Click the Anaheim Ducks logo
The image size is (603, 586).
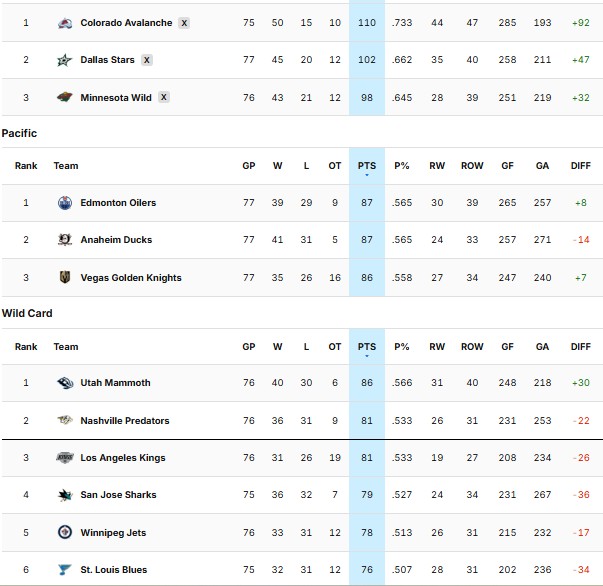pyautogui.click(x=65, y=240)
